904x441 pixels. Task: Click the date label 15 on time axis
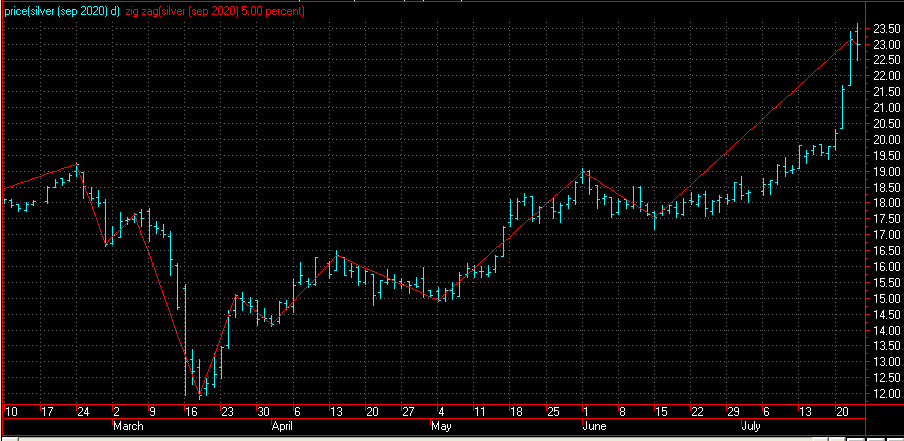pos(661,412)
